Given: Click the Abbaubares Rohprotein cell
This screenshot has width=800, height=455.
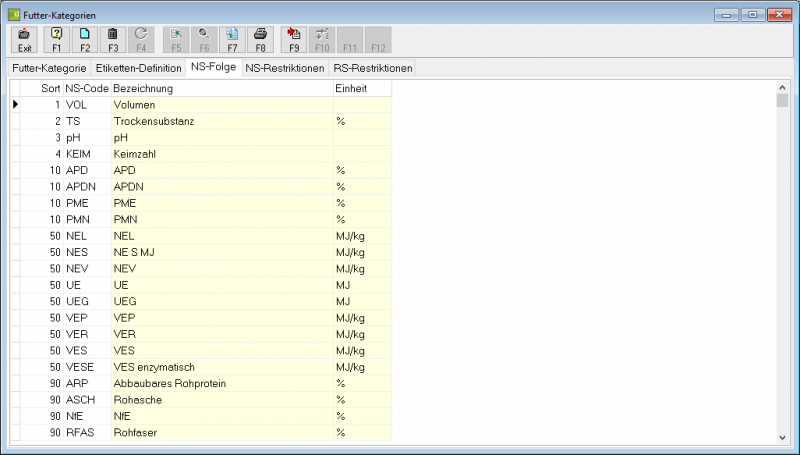Looking at the screenshot, I should [x=222, y=383].
